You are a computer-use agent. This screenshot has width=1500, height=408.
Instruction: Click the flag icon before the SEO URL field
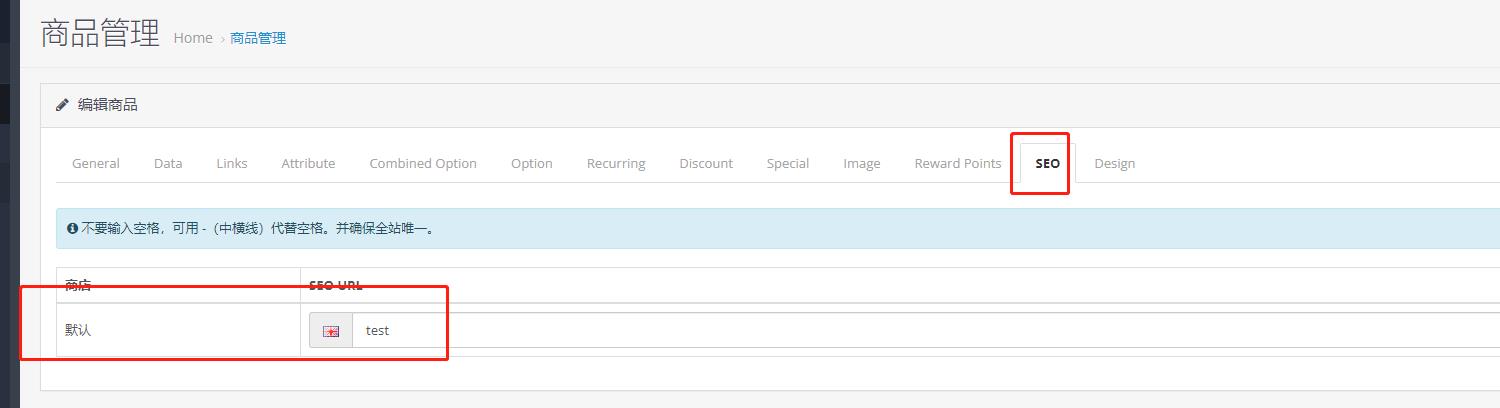click(331, 331)
